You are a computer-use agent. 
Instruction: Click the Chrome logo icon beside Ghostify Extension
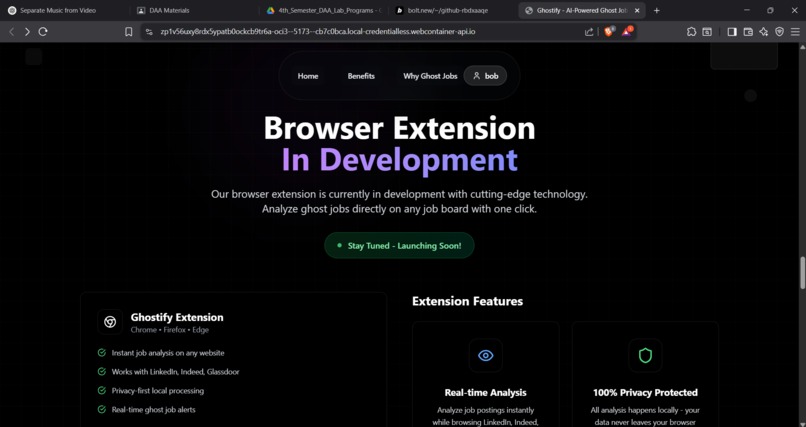click(x=110, y=322)
